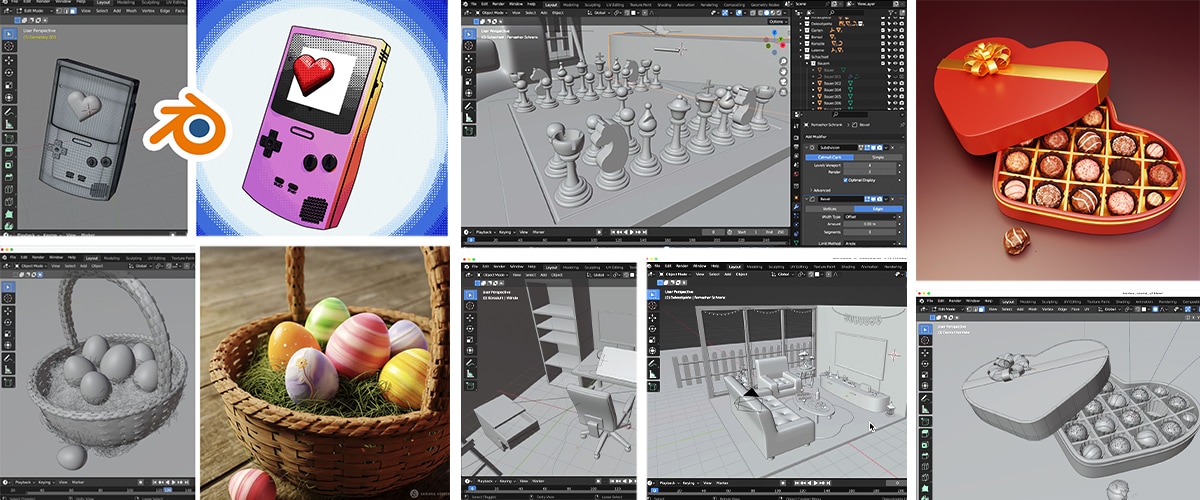Uncheck the Garten collection exclude checkbox

pos(883,30)
